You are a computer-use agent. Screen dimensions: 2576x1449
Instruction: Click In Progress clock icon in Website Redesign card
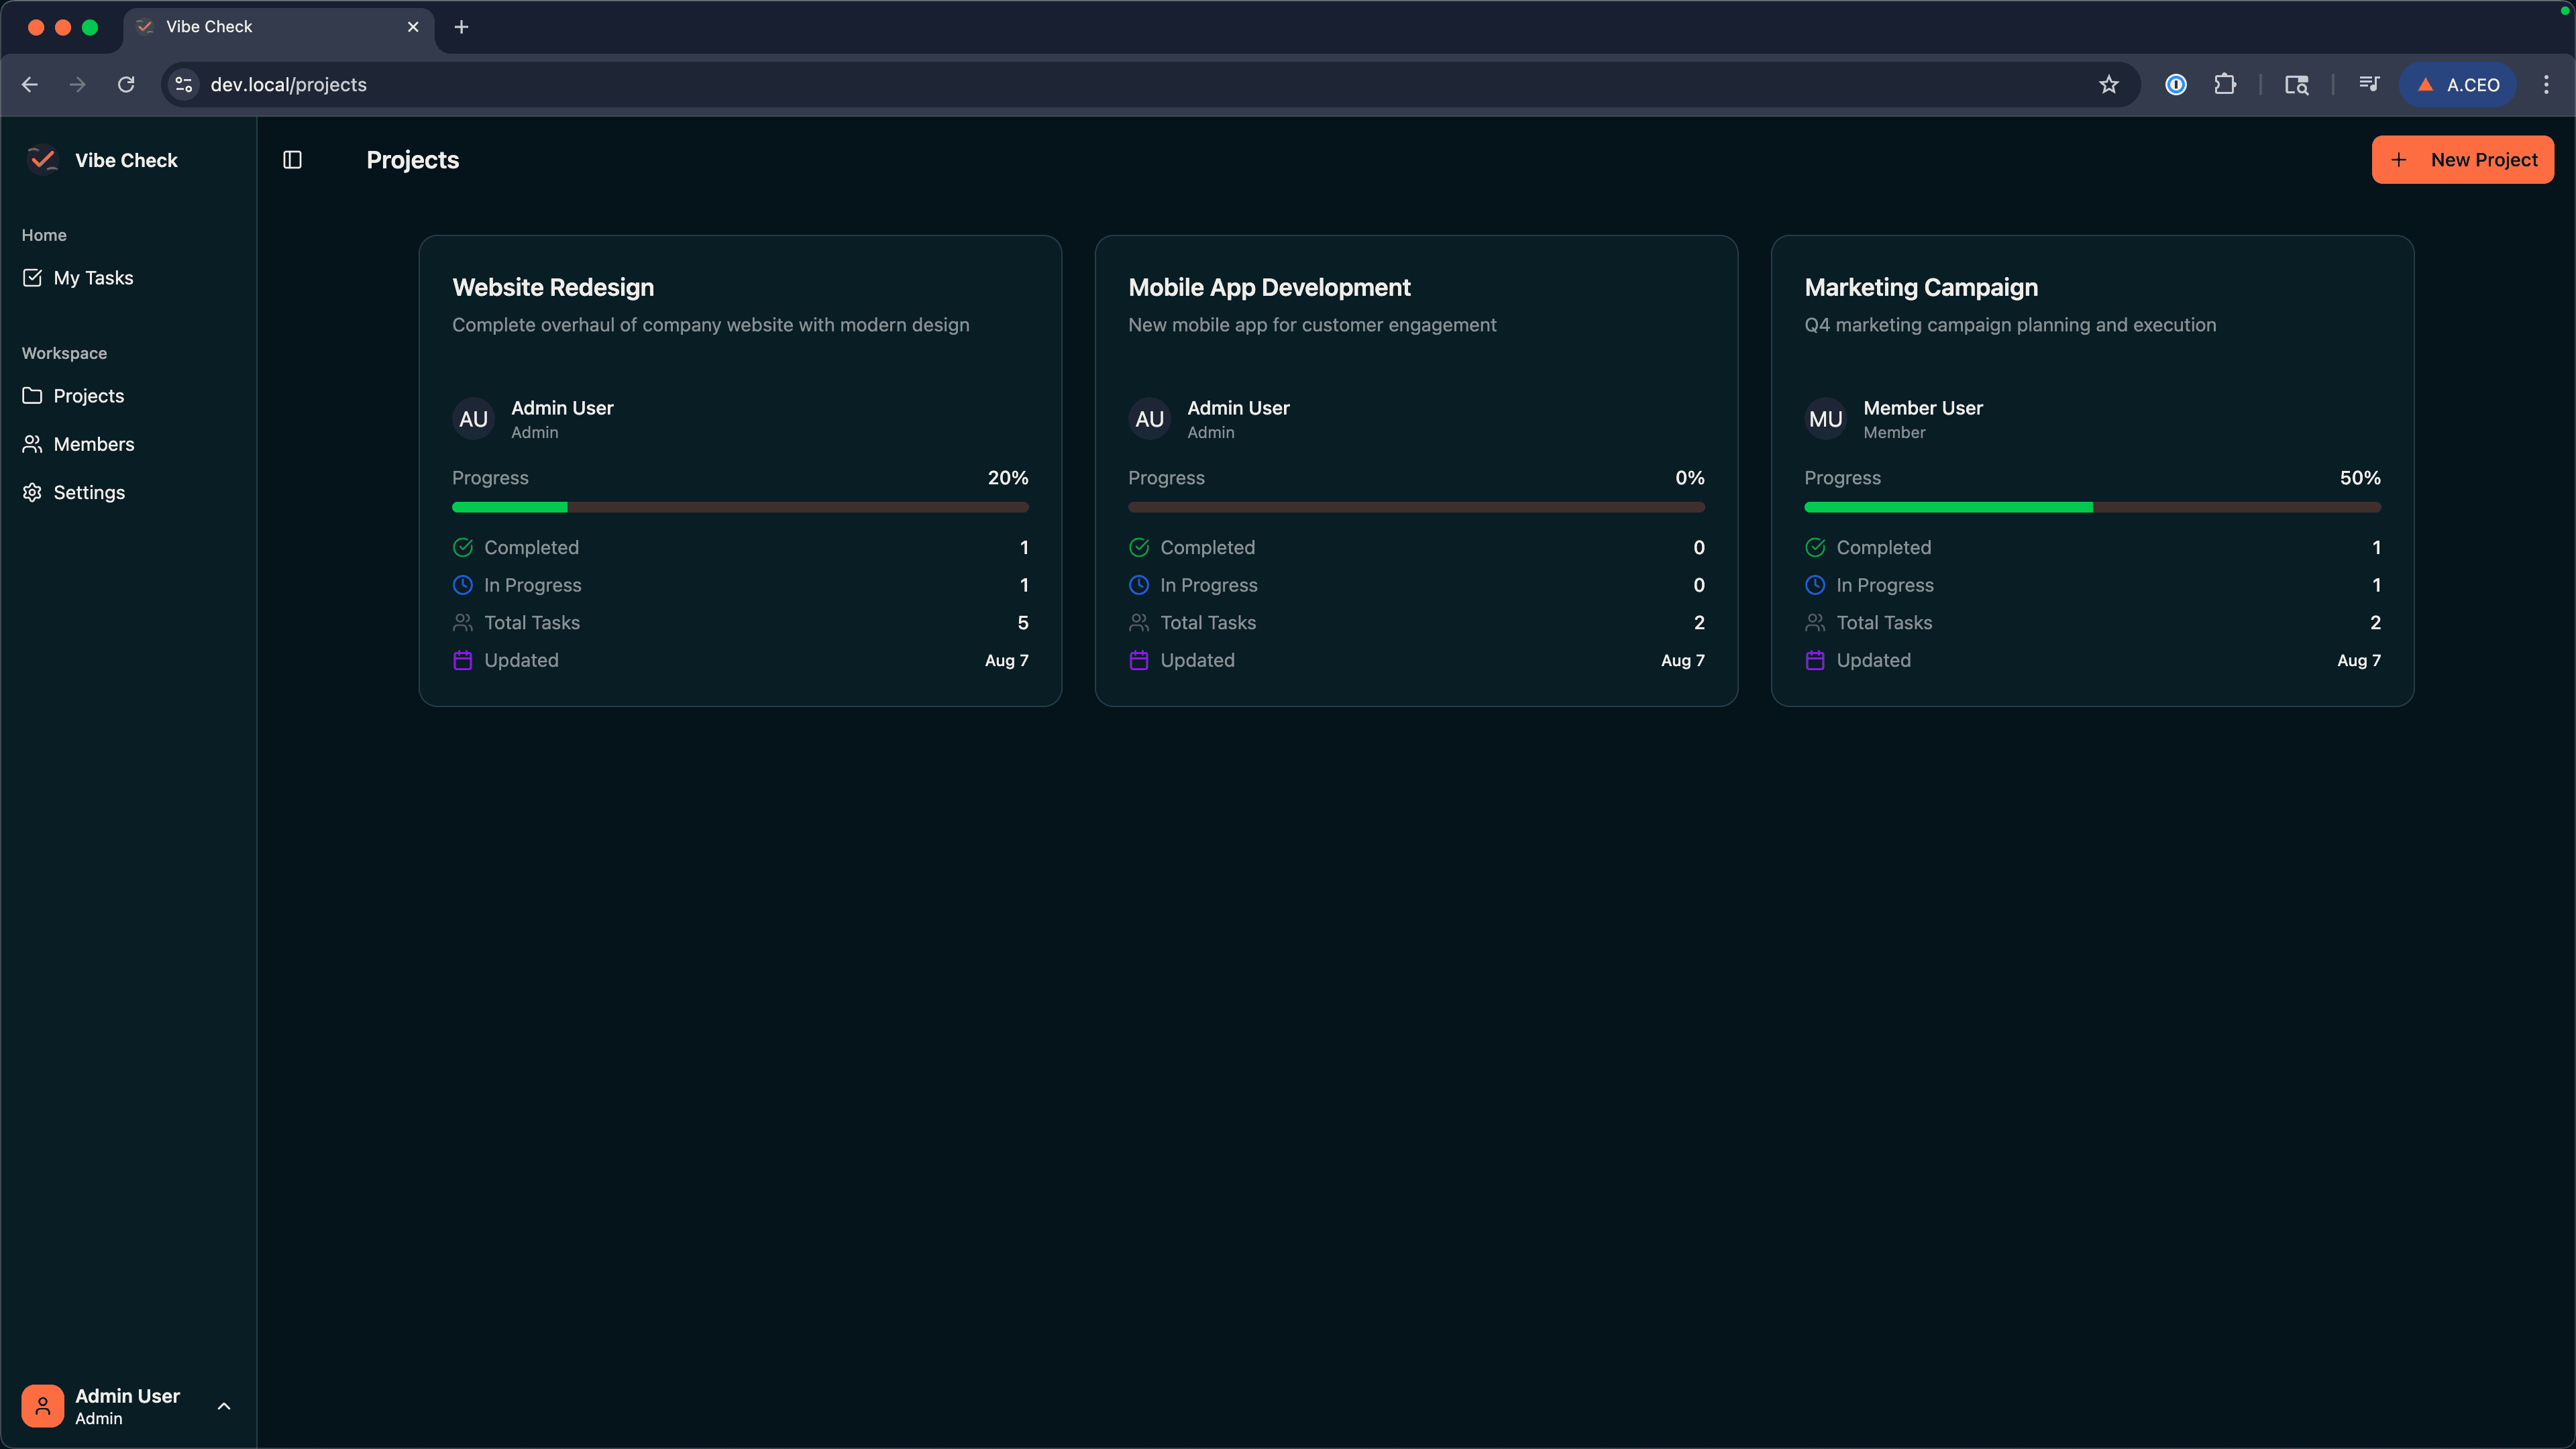[x=462, y=585]
